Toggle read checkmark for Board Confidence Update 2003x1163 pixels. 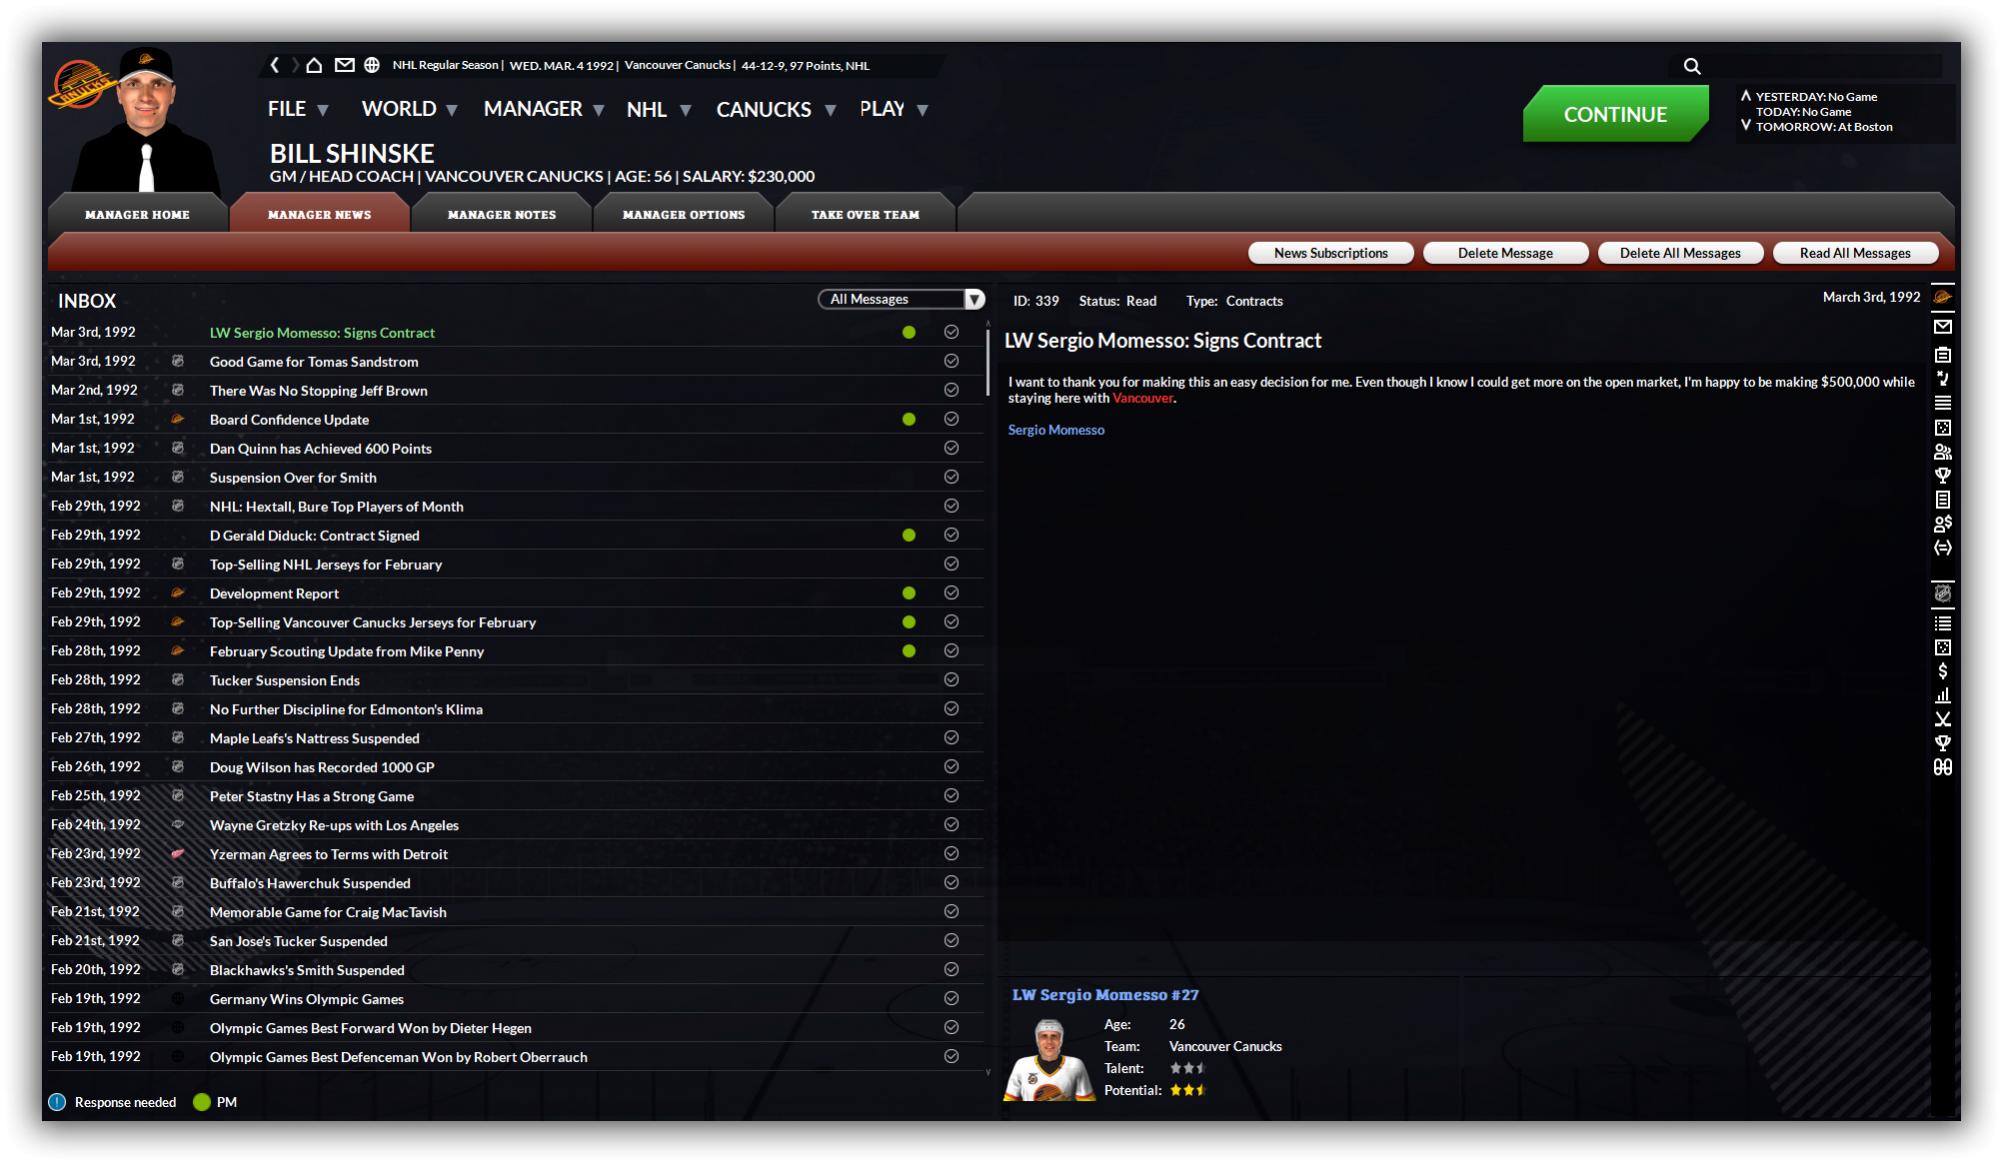pos(951,419)
